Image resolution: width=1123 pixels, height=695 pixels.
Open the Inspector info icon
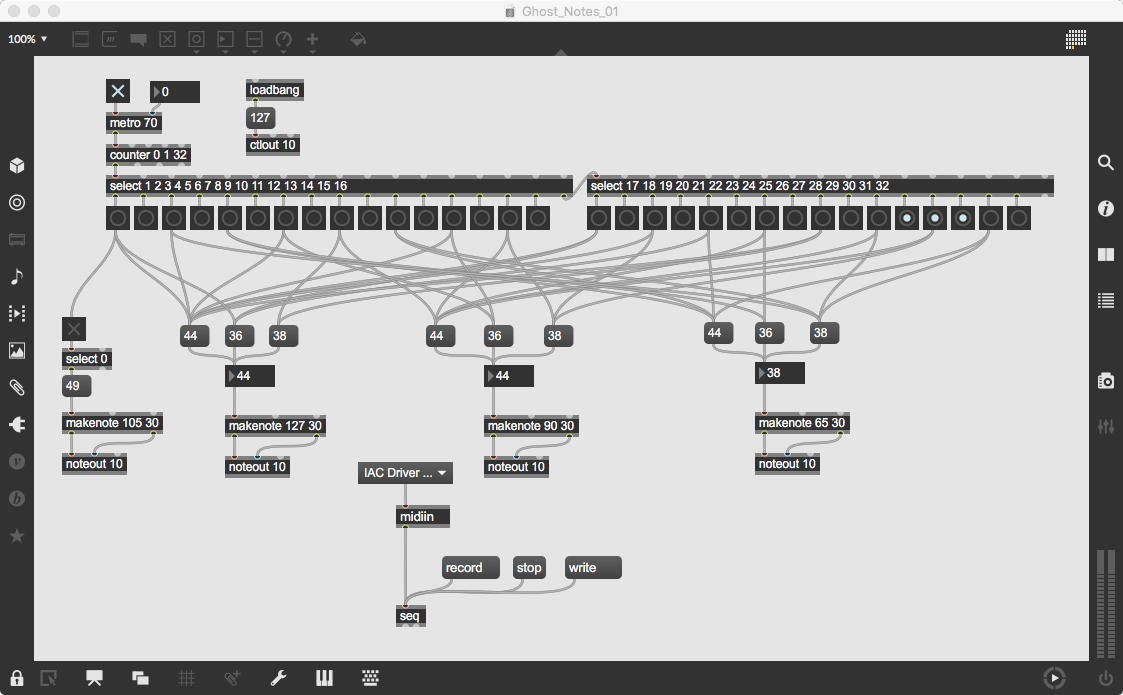click(1106, 208)
